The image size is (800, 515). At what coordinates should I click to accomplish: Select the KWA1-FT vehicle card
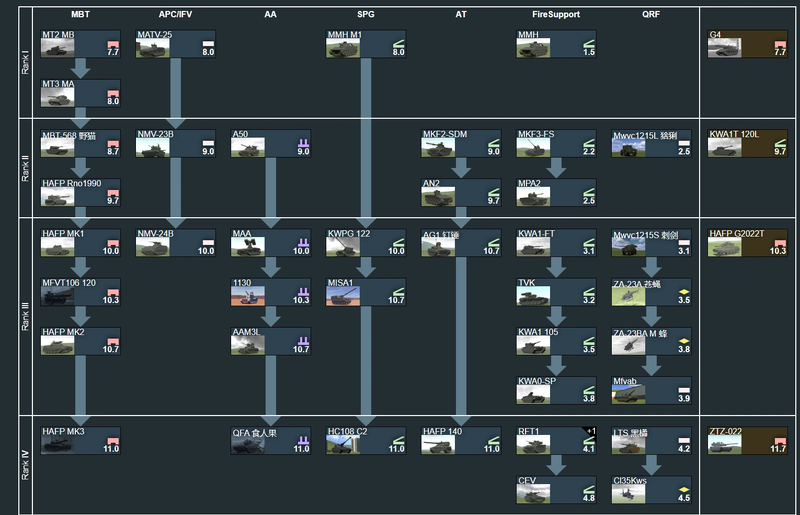click(x=556, y=242)
